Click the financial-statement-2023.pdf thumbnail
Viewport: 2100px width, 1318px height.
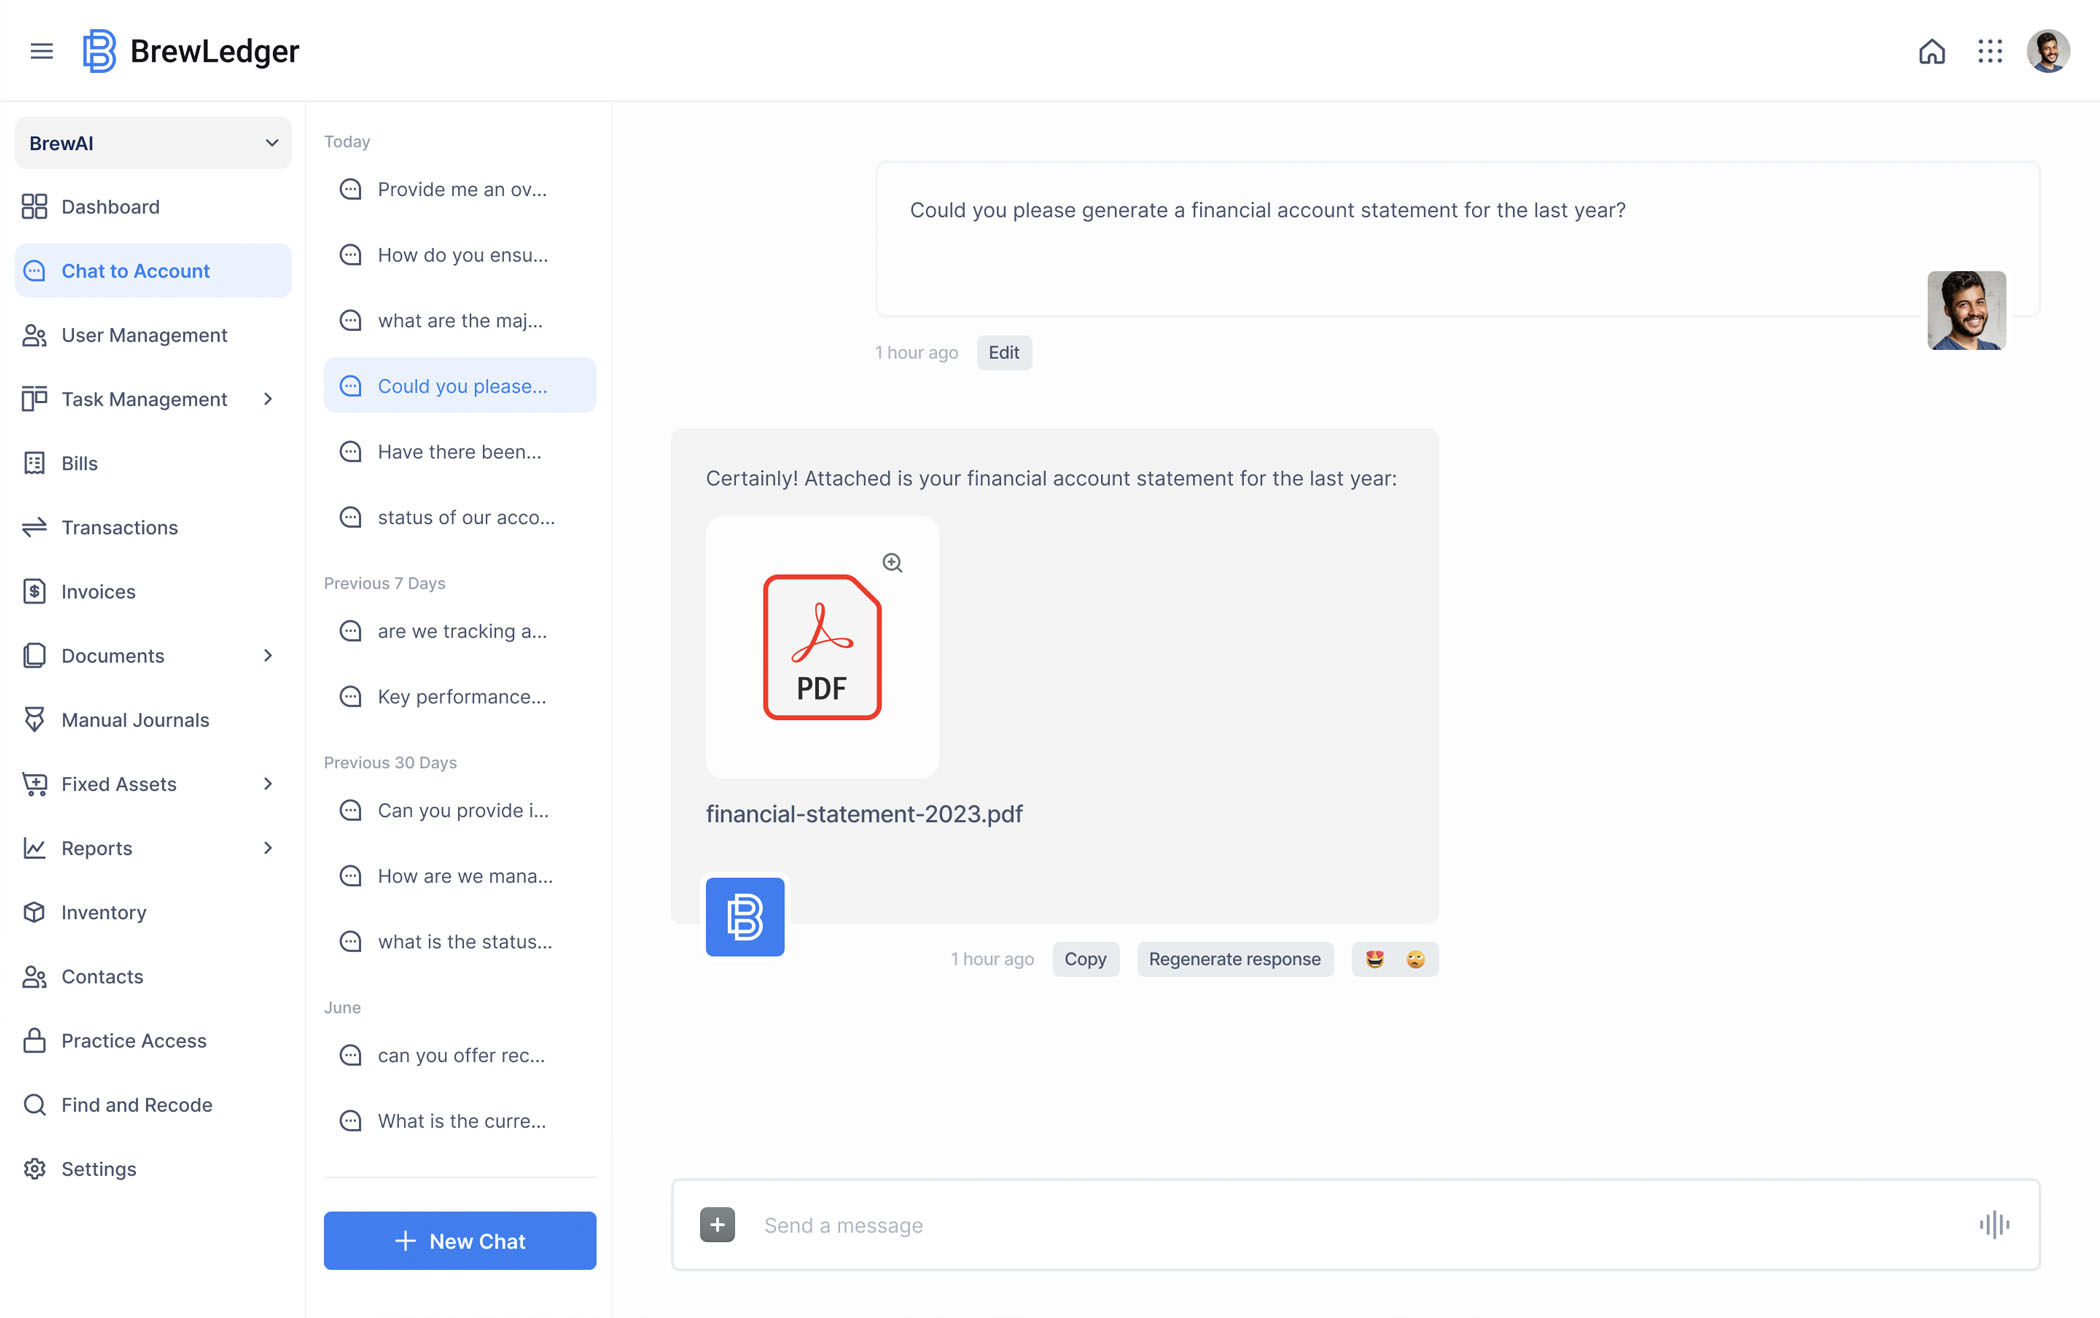(821, 645)
